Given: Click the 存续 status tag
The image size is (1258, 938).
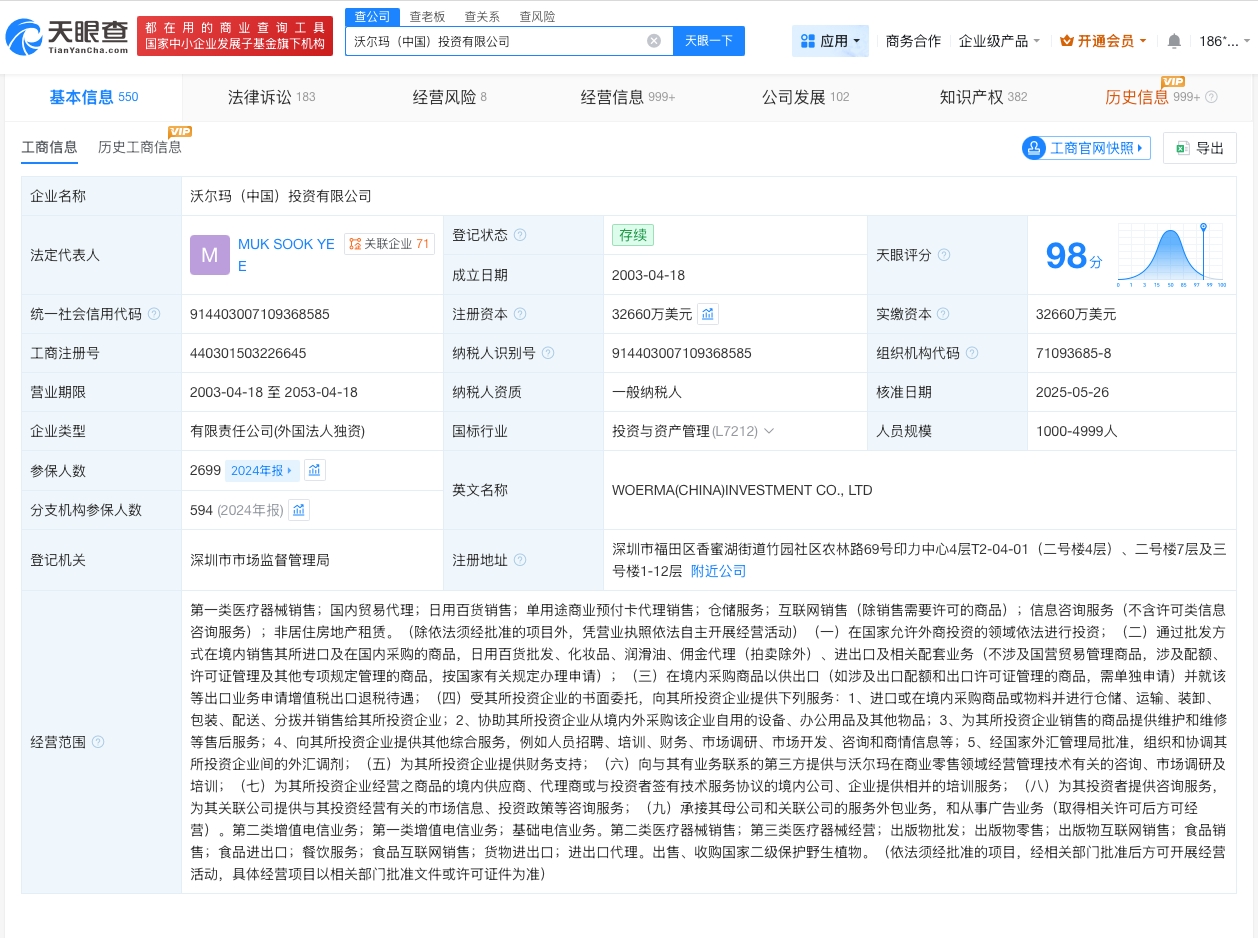Looking at the screenshot, I should pyautogui.click(x=632, y=235).
